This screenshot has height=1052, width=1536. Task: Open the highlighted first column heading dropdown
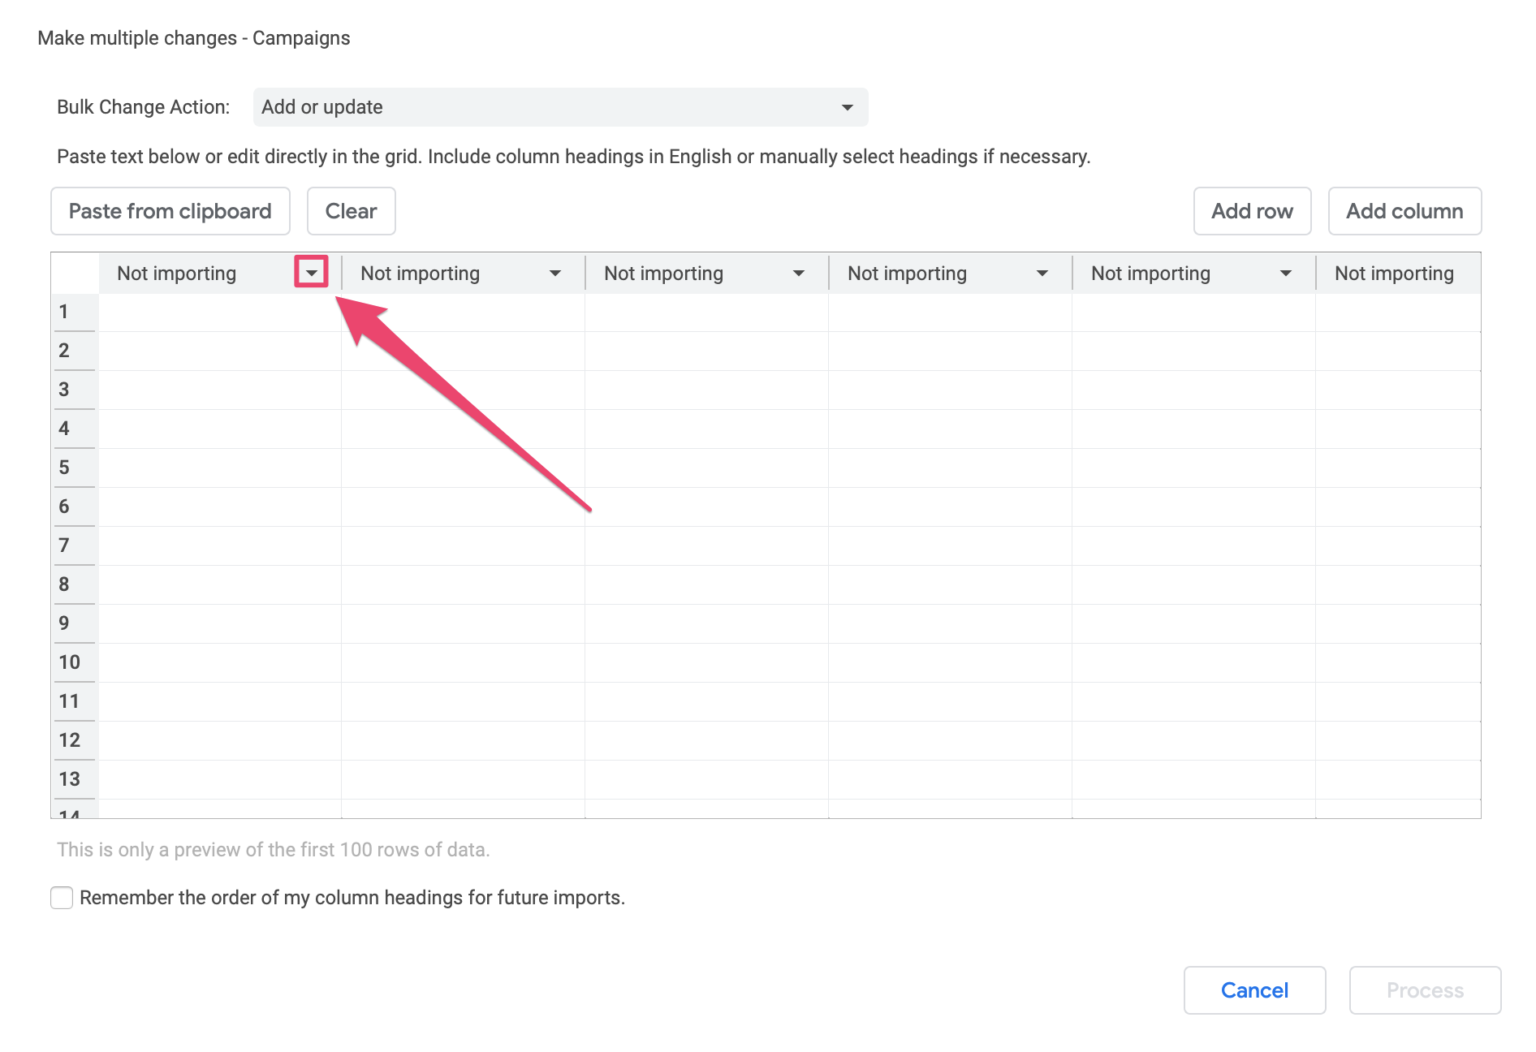pyautogui.click(x=311, y=272)
